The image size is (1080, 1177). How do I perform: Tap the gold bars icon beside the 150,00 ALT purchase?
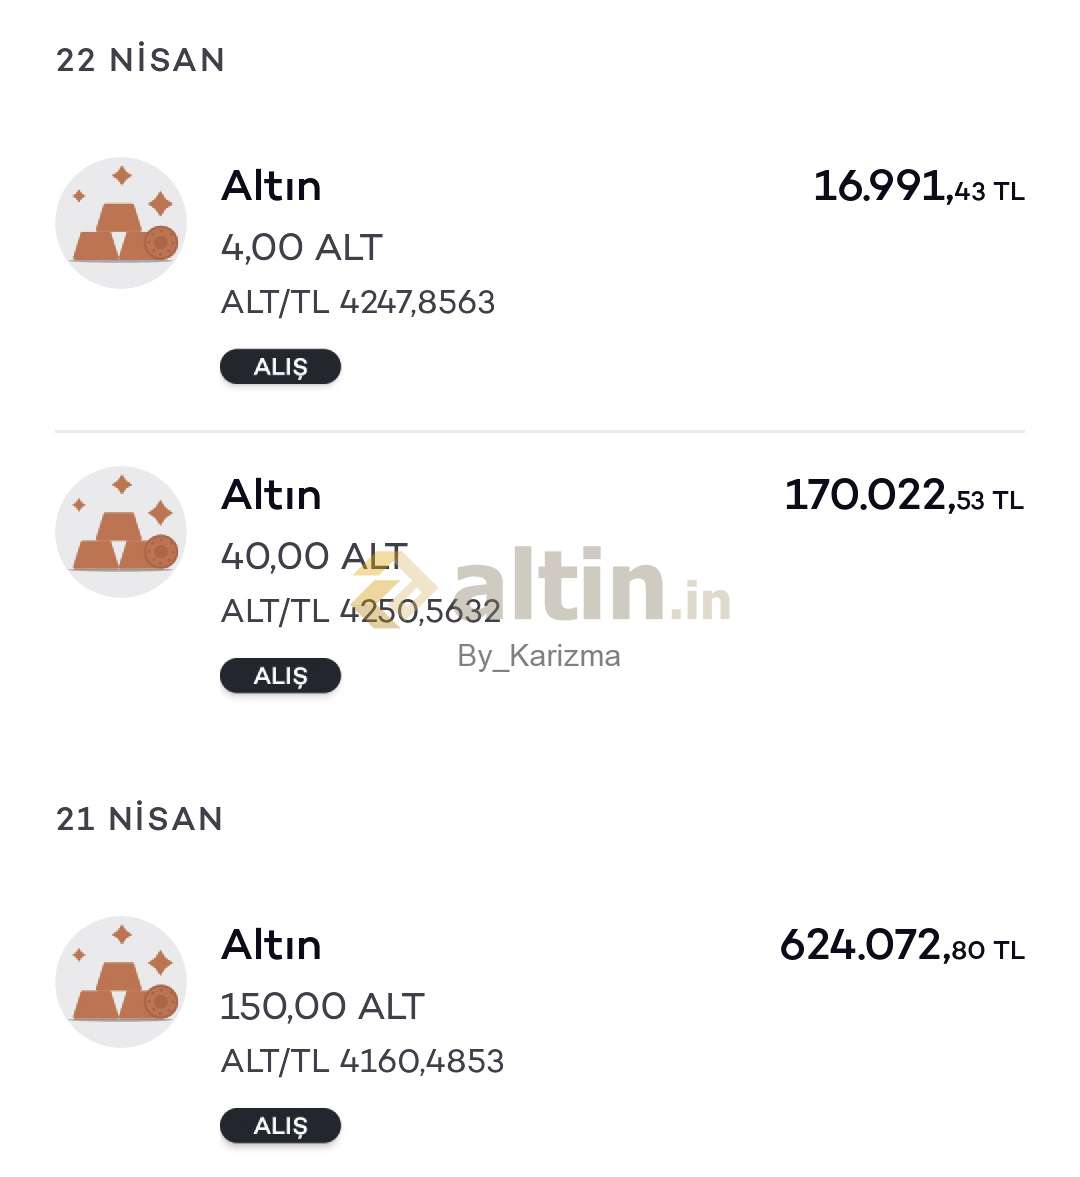(x=121, y=982)
